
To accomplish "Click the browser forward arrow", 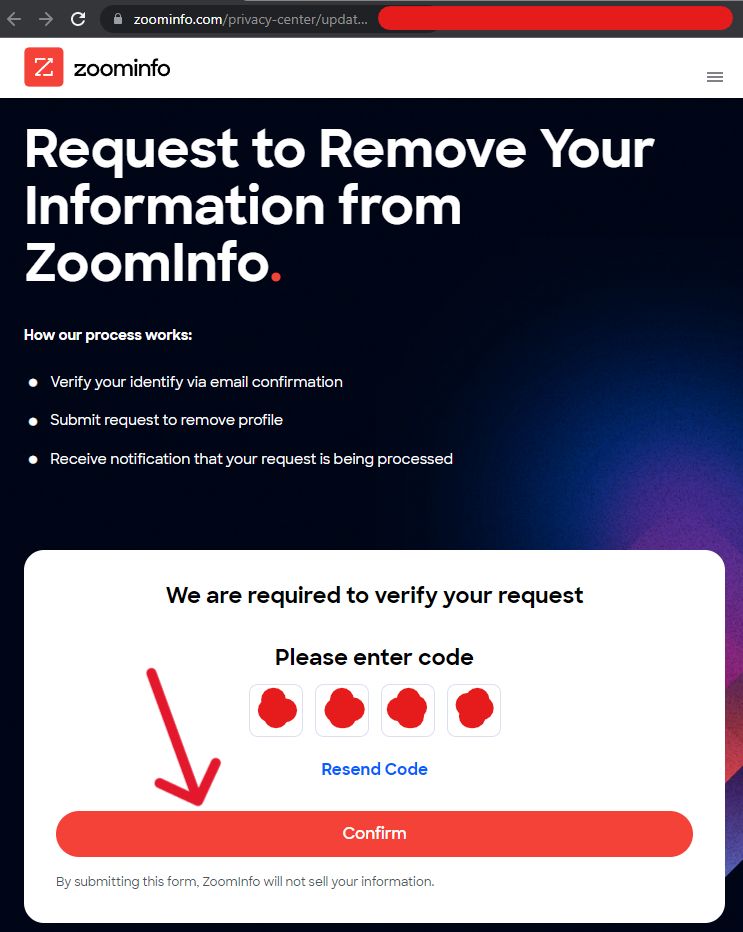I will pos(46,19).
